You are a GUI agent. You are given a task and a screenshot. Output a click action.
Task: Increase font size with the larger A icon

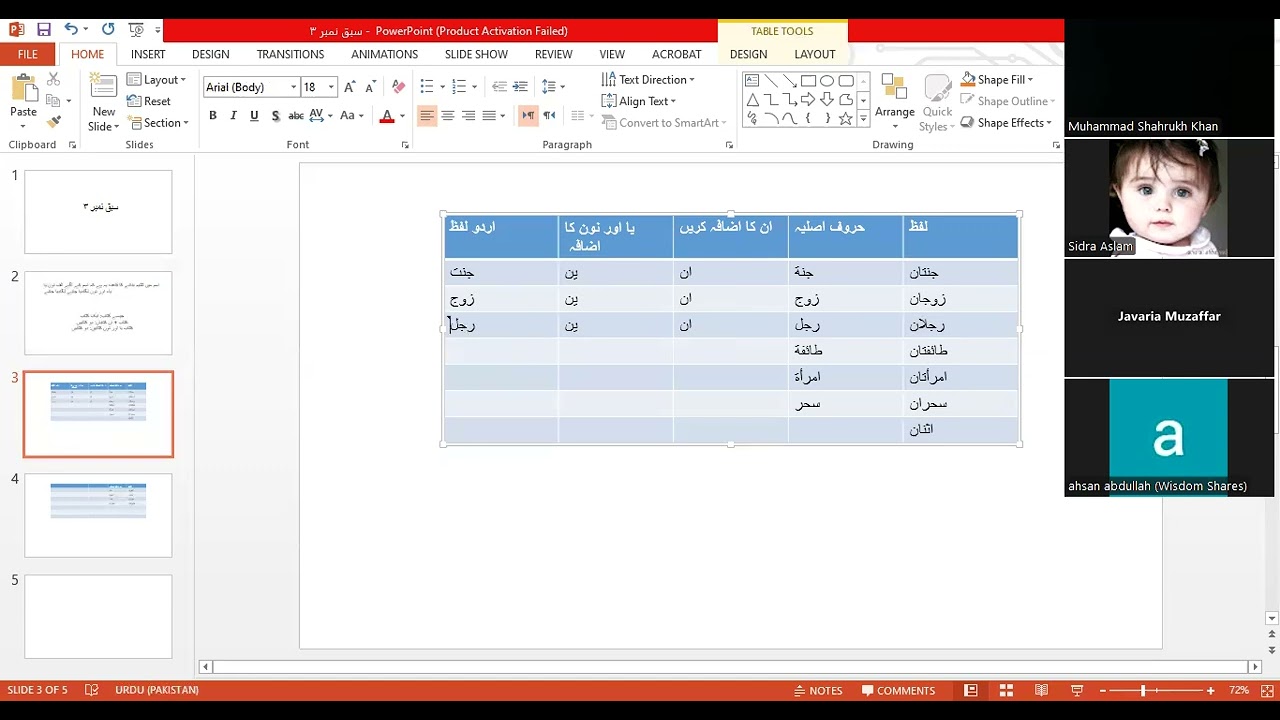tap(349, 87)
